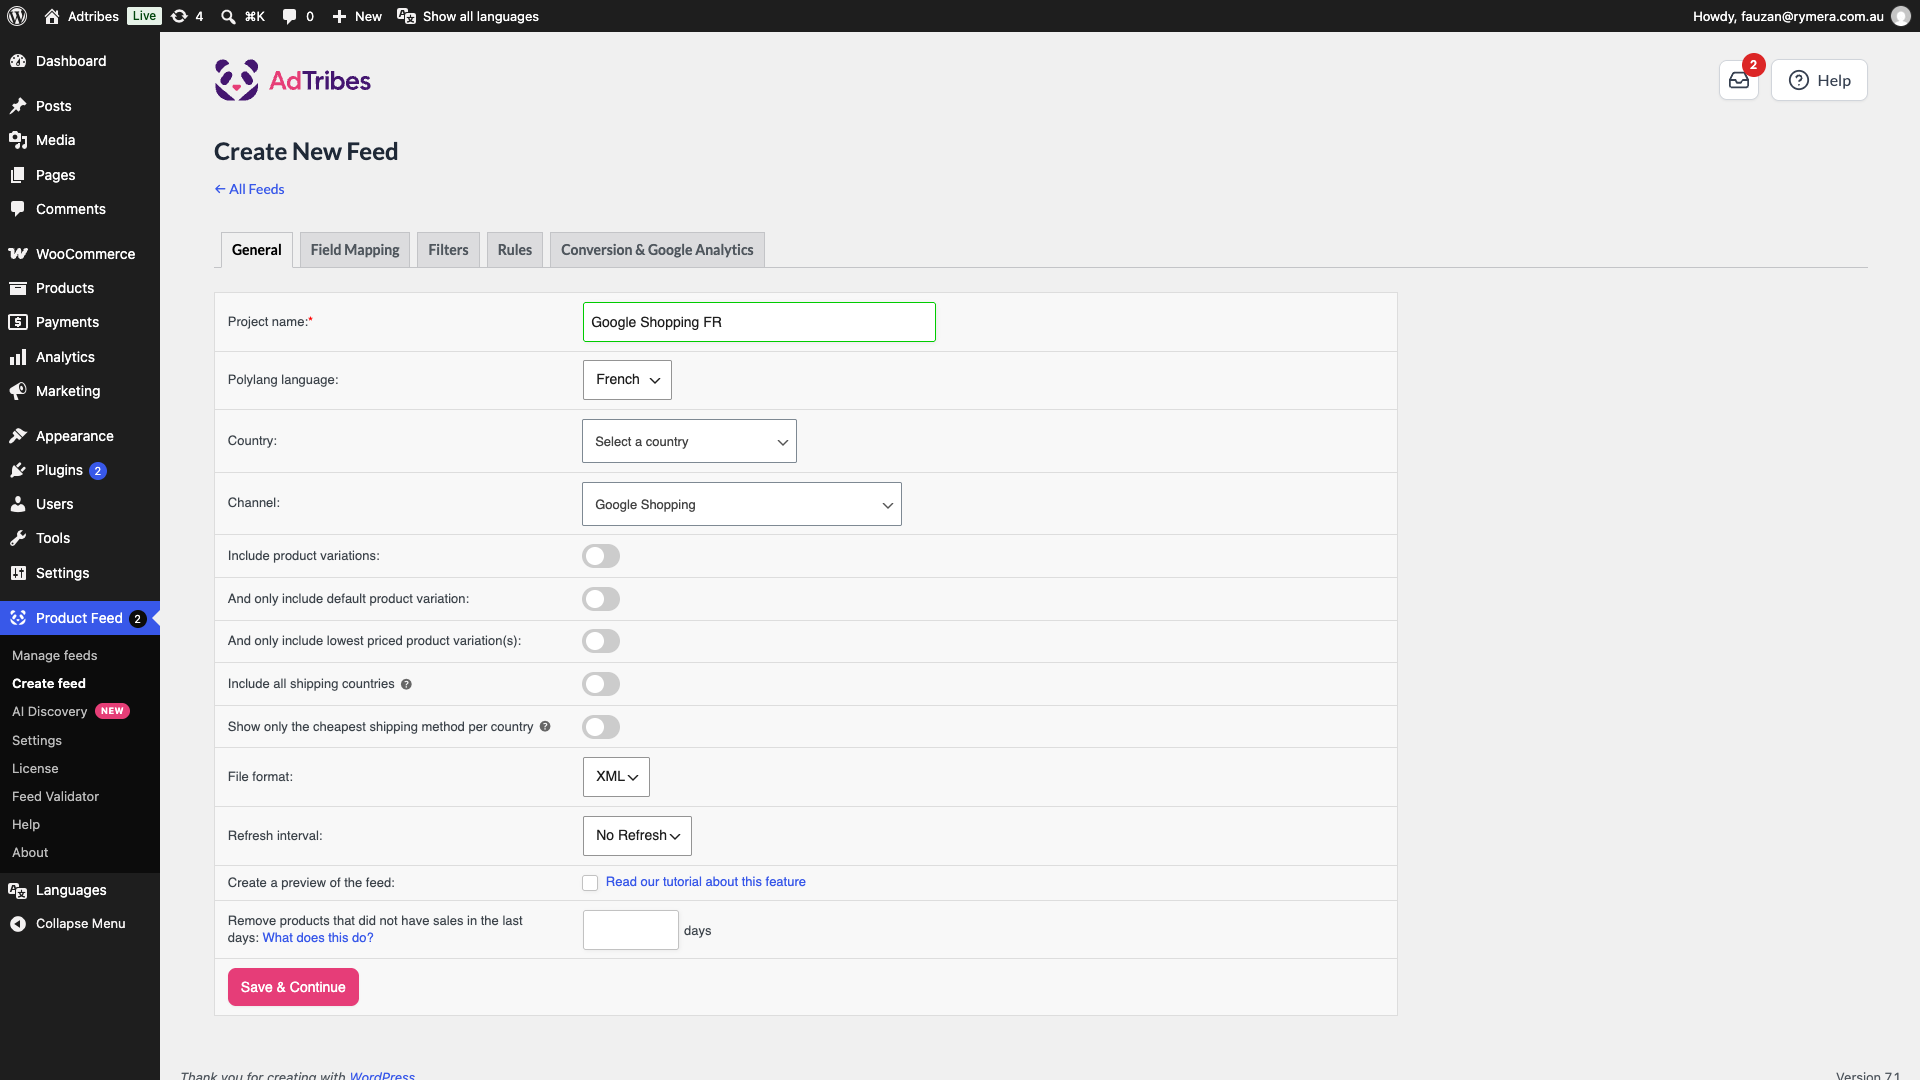Screen dimensions: 1920x1080
Task: Open the Rules tab
Action: 515,250
